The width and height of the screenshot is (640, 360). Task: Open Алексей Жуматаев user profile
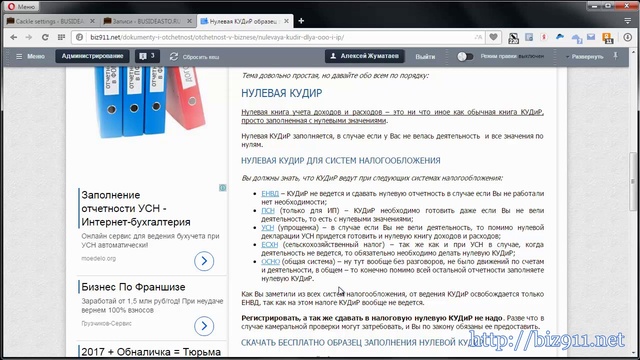(x=364, y=56)
